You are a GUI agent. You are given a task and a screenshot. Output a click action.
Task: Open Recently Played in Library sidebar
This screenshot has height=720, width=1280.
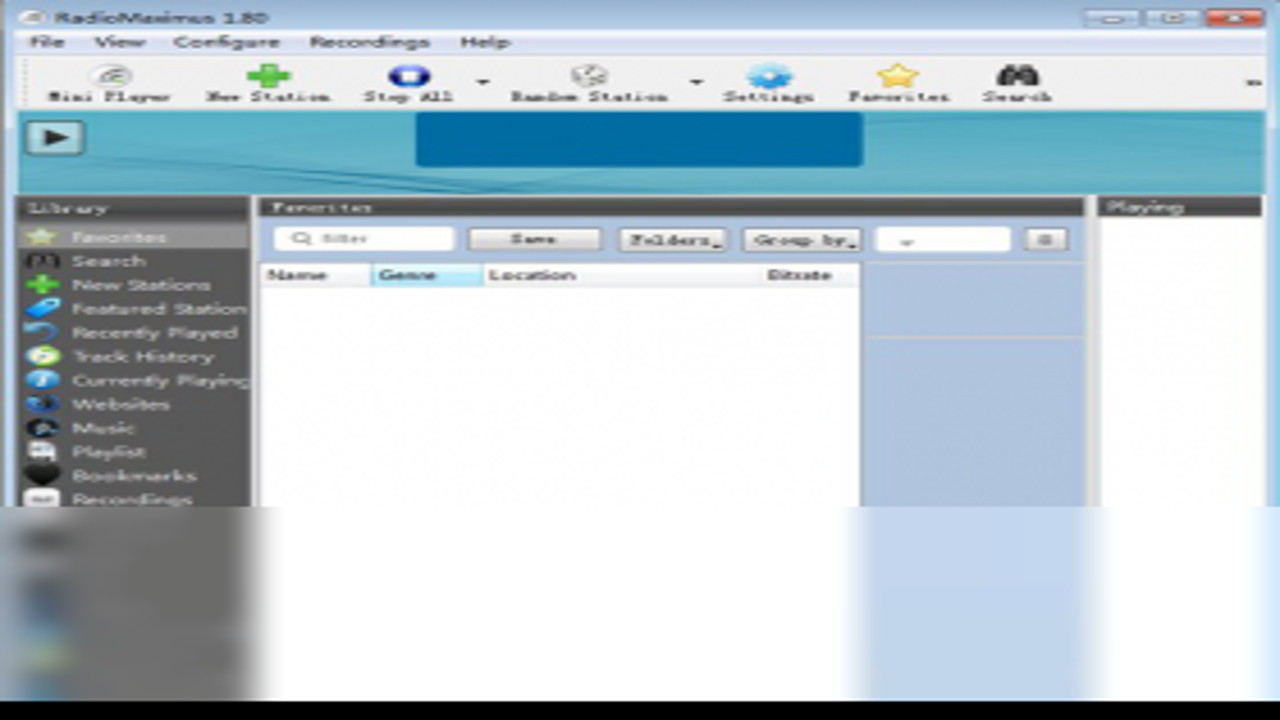click(x=133, y=333)
